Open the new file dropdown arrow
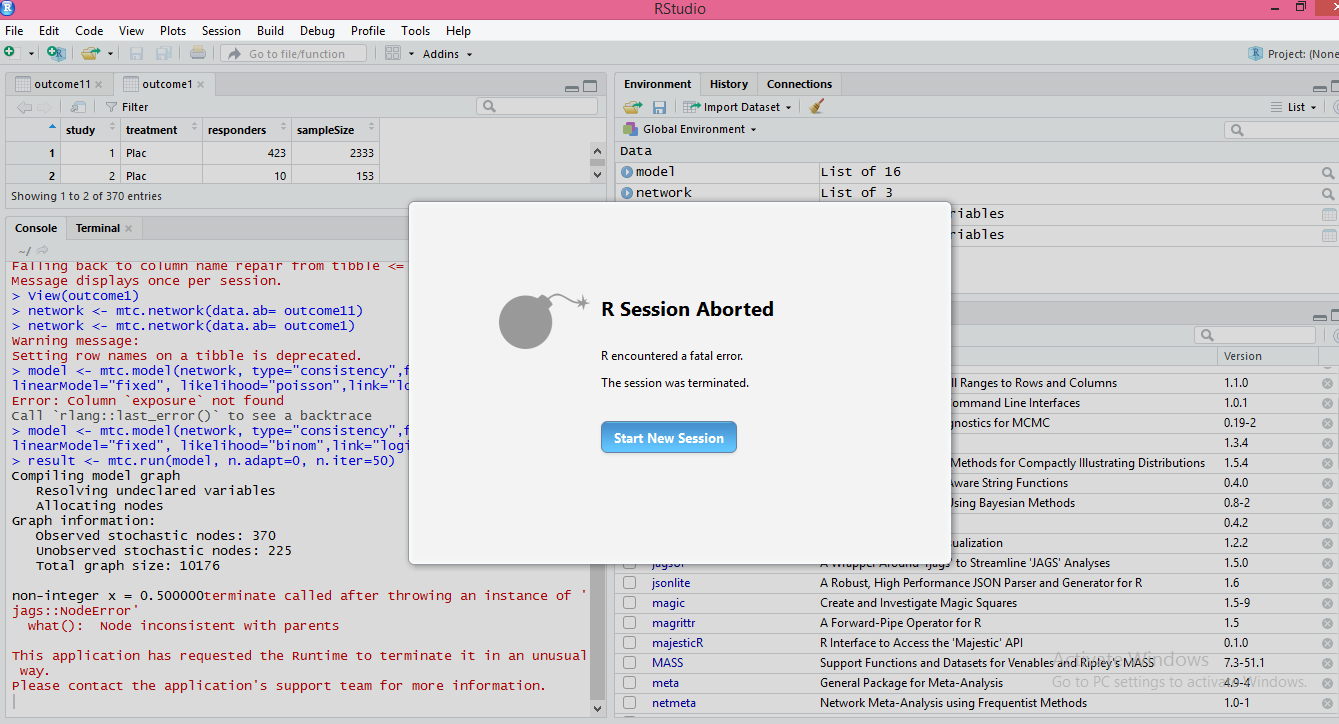Image resolution: width=1339 pixels, height=724 pixels. (x=32, y=54)
